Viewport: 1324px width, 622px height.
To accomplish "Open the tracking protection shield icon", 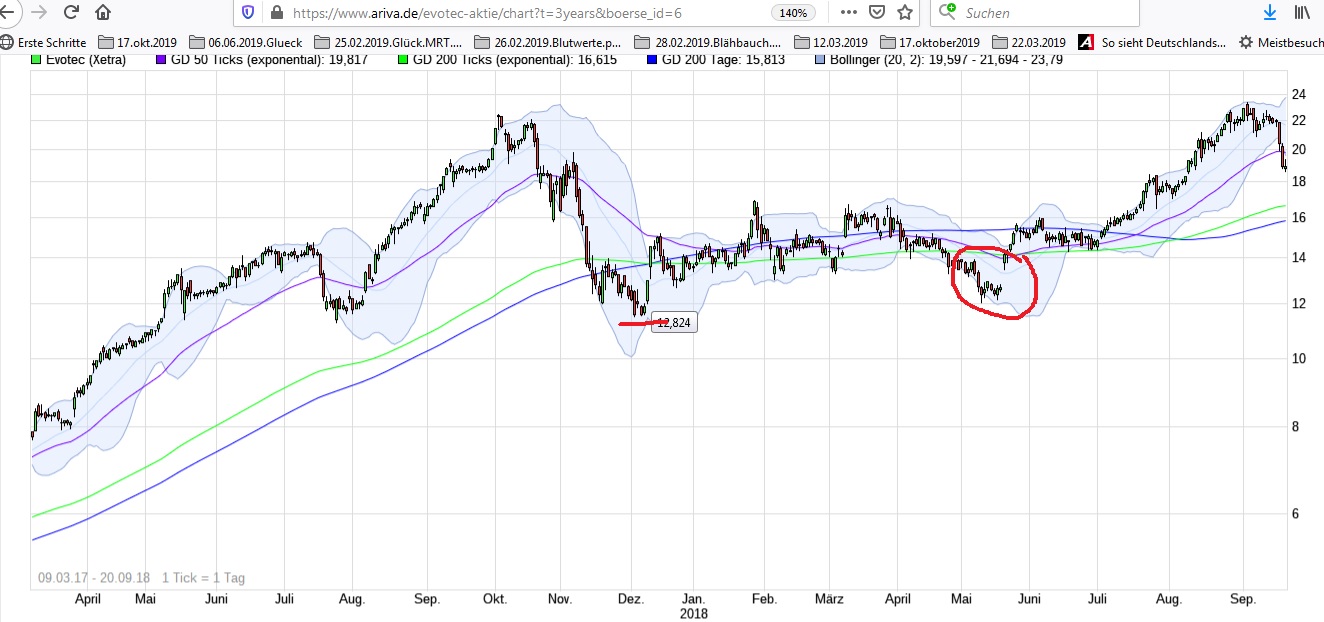I will (250, 13).
